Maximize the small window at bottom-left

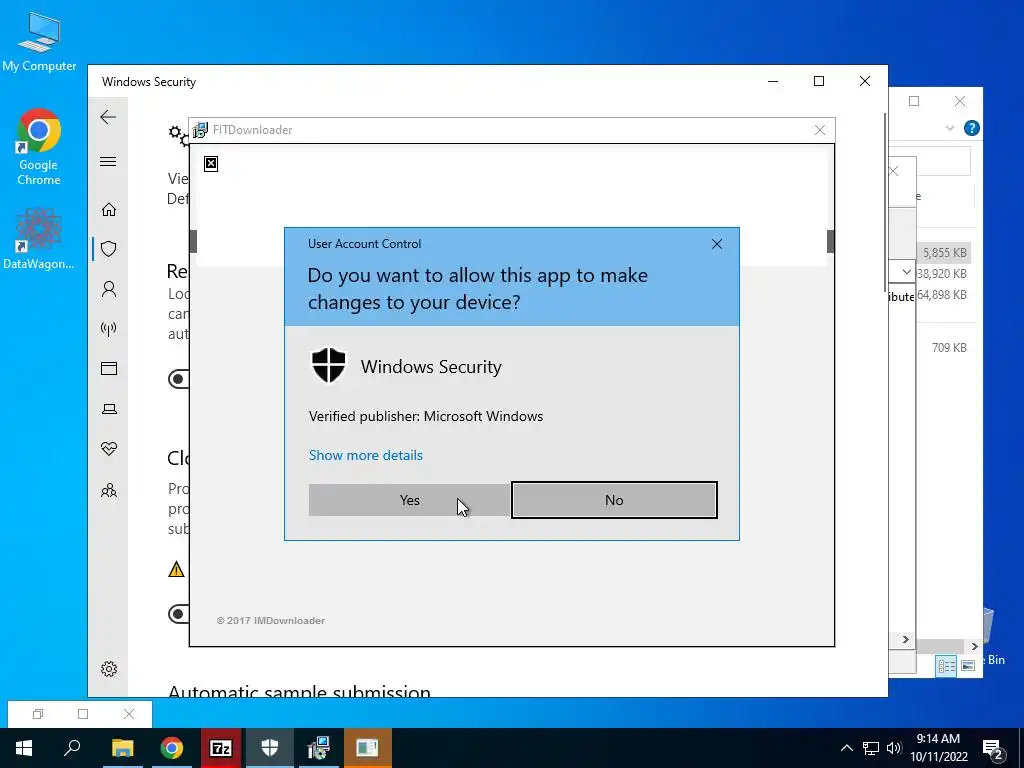83,714
